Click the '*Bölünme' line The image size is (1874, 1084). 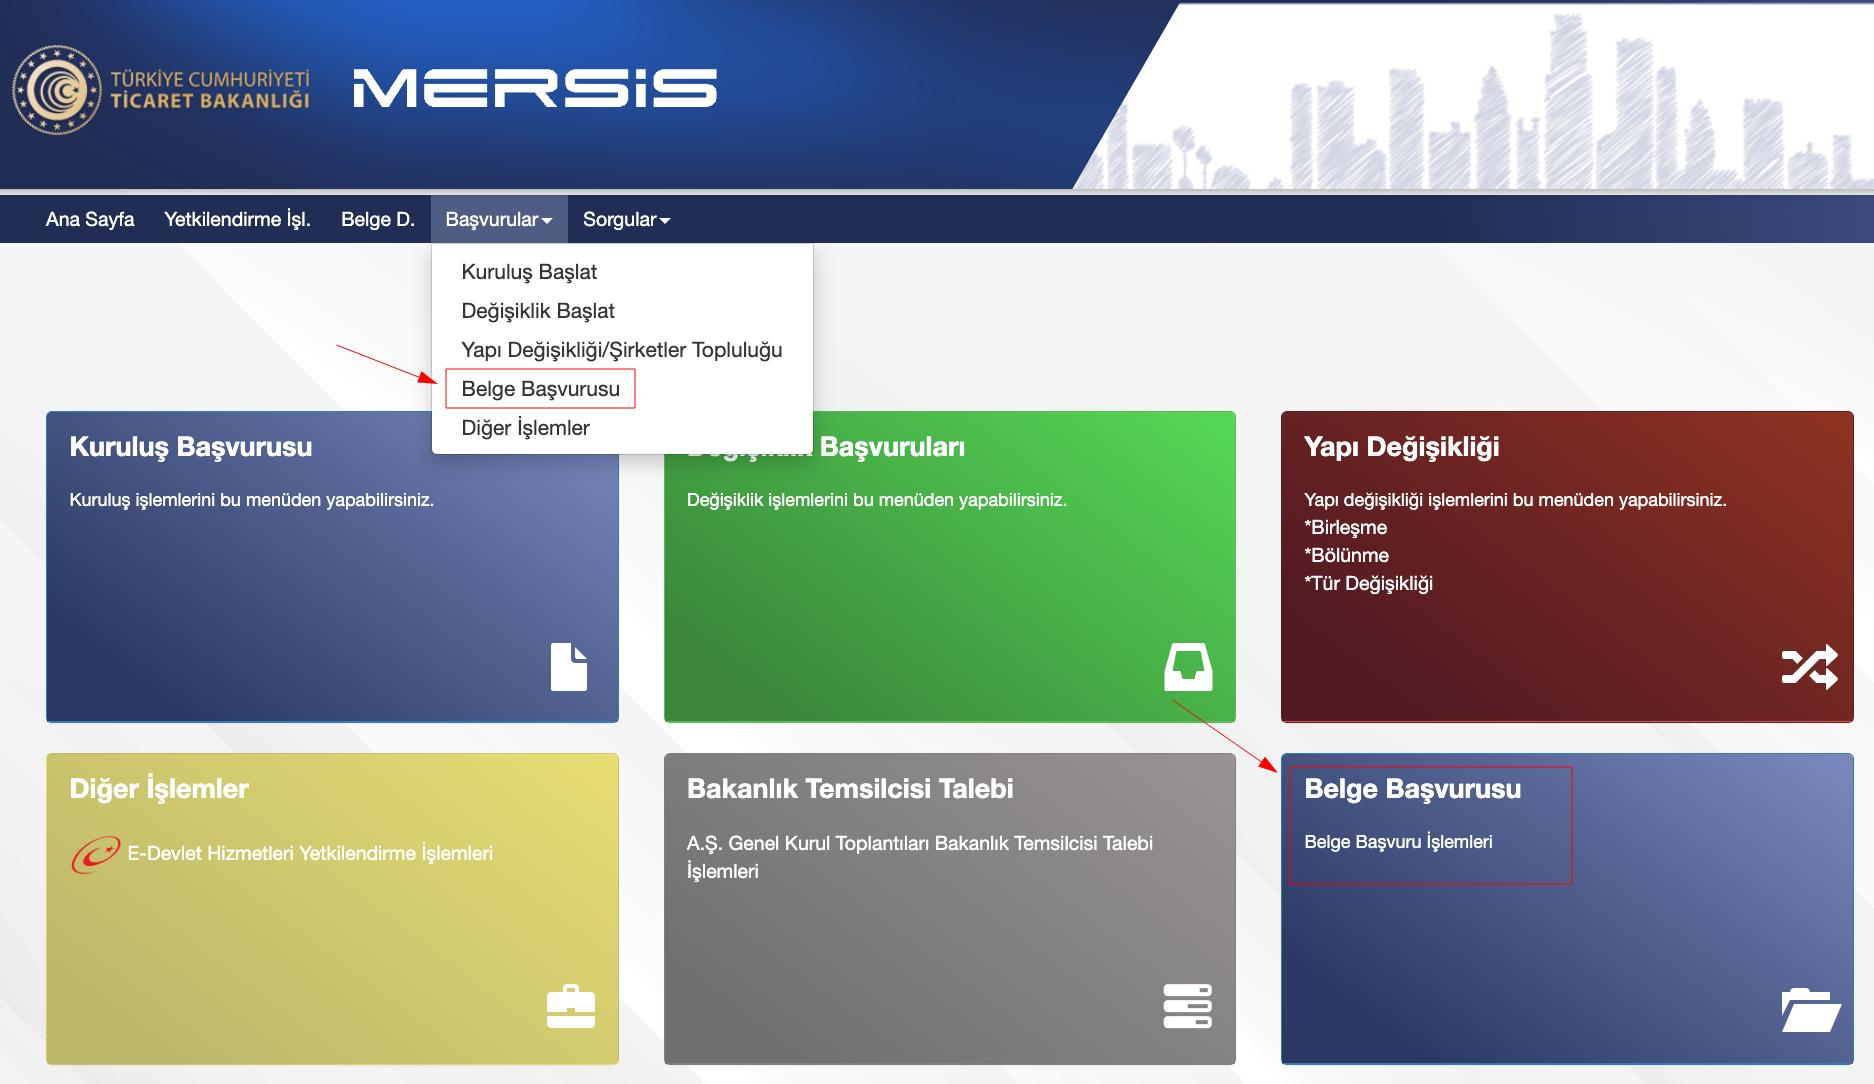(x=1346, y=556)
